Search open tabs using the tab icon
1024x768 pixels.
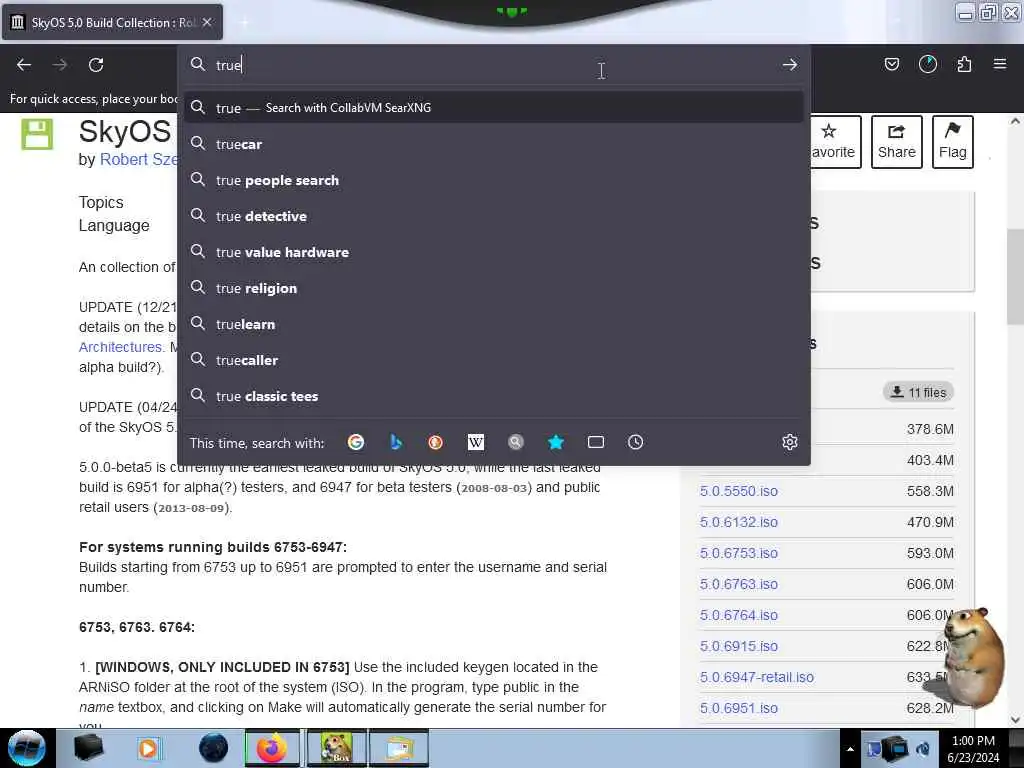(596, 442)
